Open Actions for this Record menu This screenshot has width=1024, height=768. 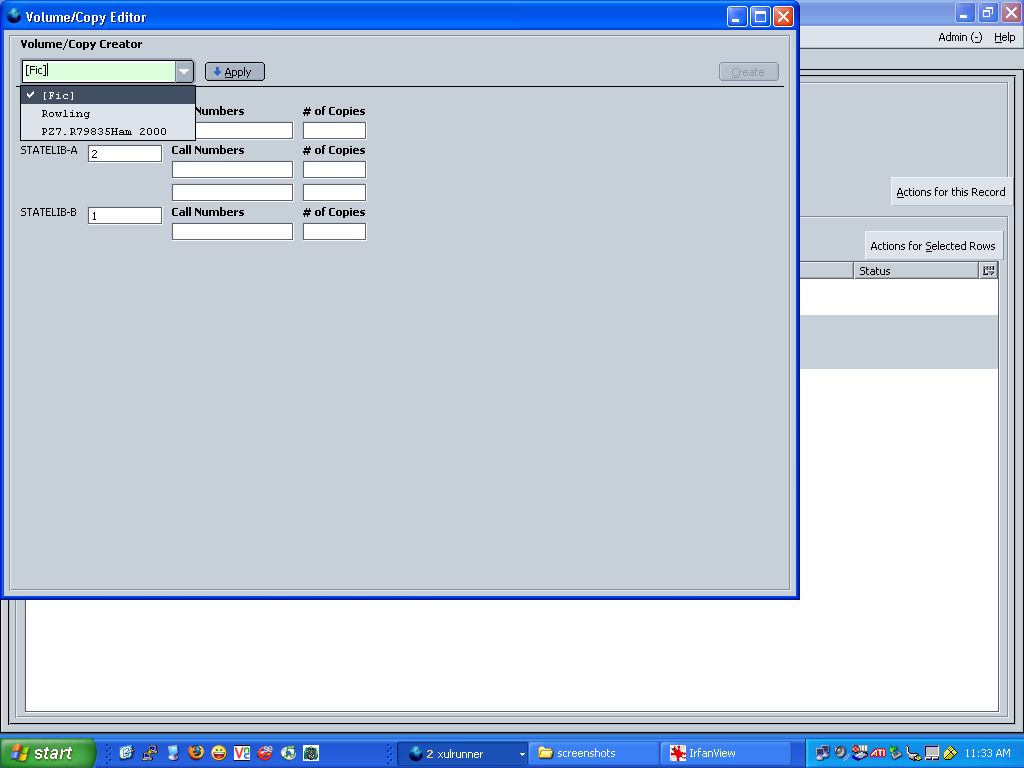[x=950, y=192]
